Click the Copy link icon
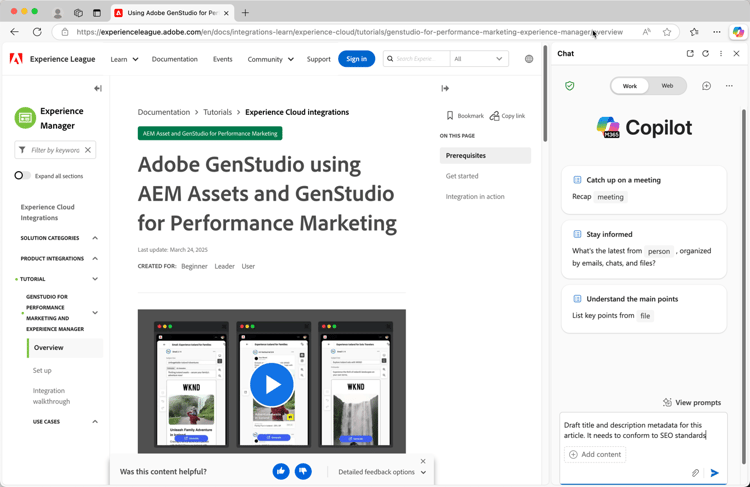 pos(495,116)
